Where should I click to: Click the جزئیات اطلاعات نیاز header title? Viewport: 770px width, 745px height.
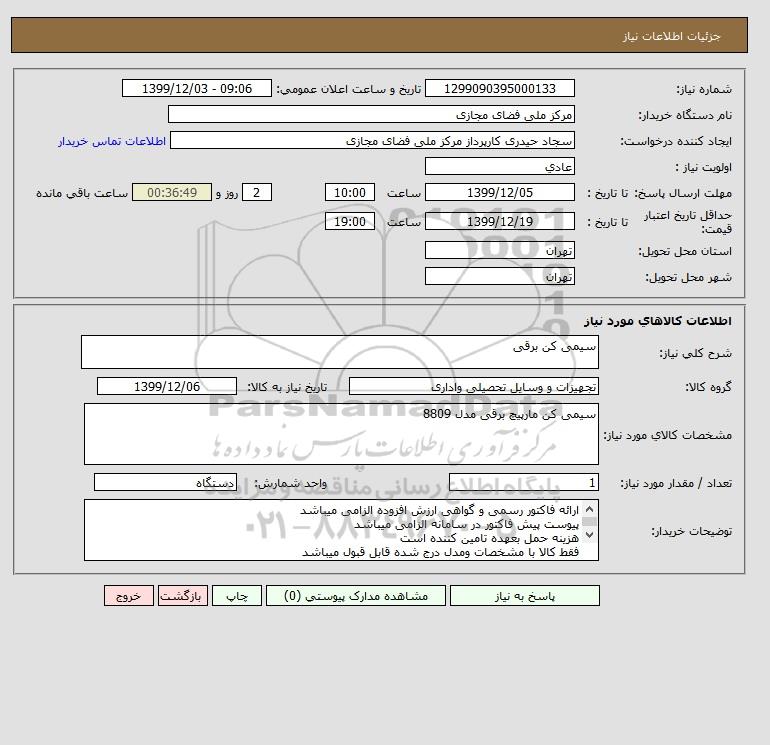(x=671, y=36)
